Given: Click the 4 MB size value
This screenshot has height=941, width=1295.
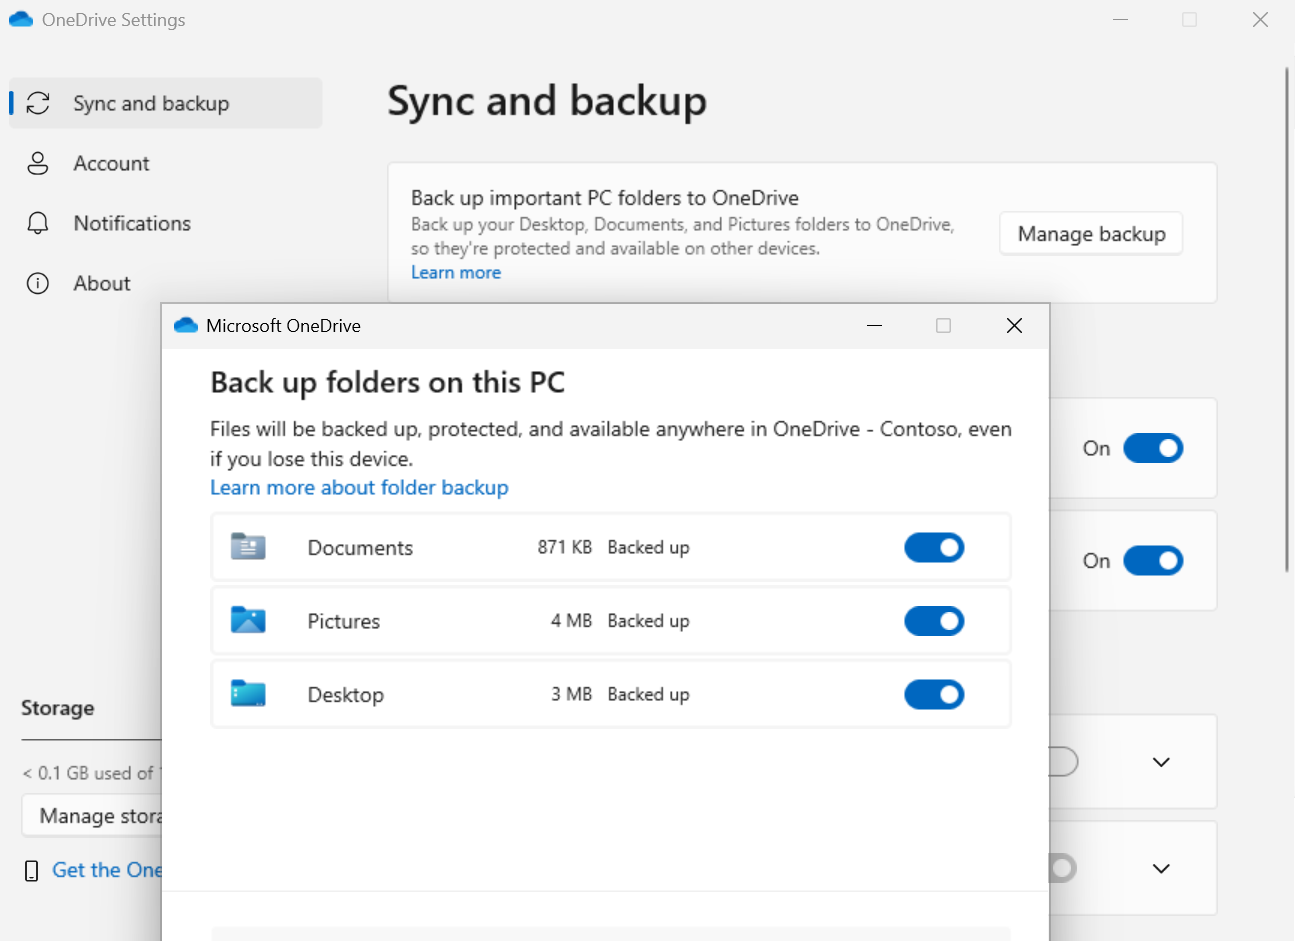Looking at the screenshot, I should [x=571, y=620].
